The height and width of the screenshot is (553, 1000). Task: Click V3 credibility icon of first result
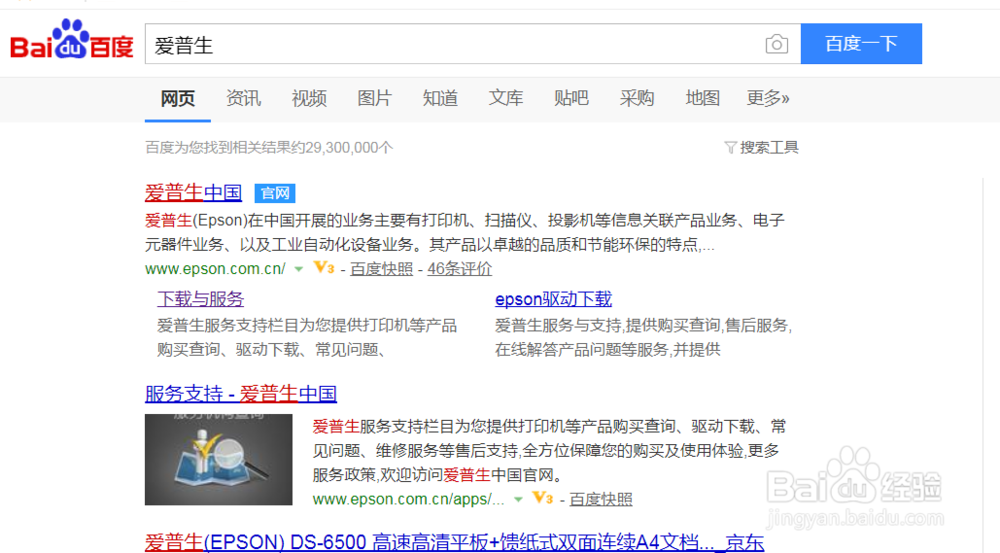pos(323,268)
